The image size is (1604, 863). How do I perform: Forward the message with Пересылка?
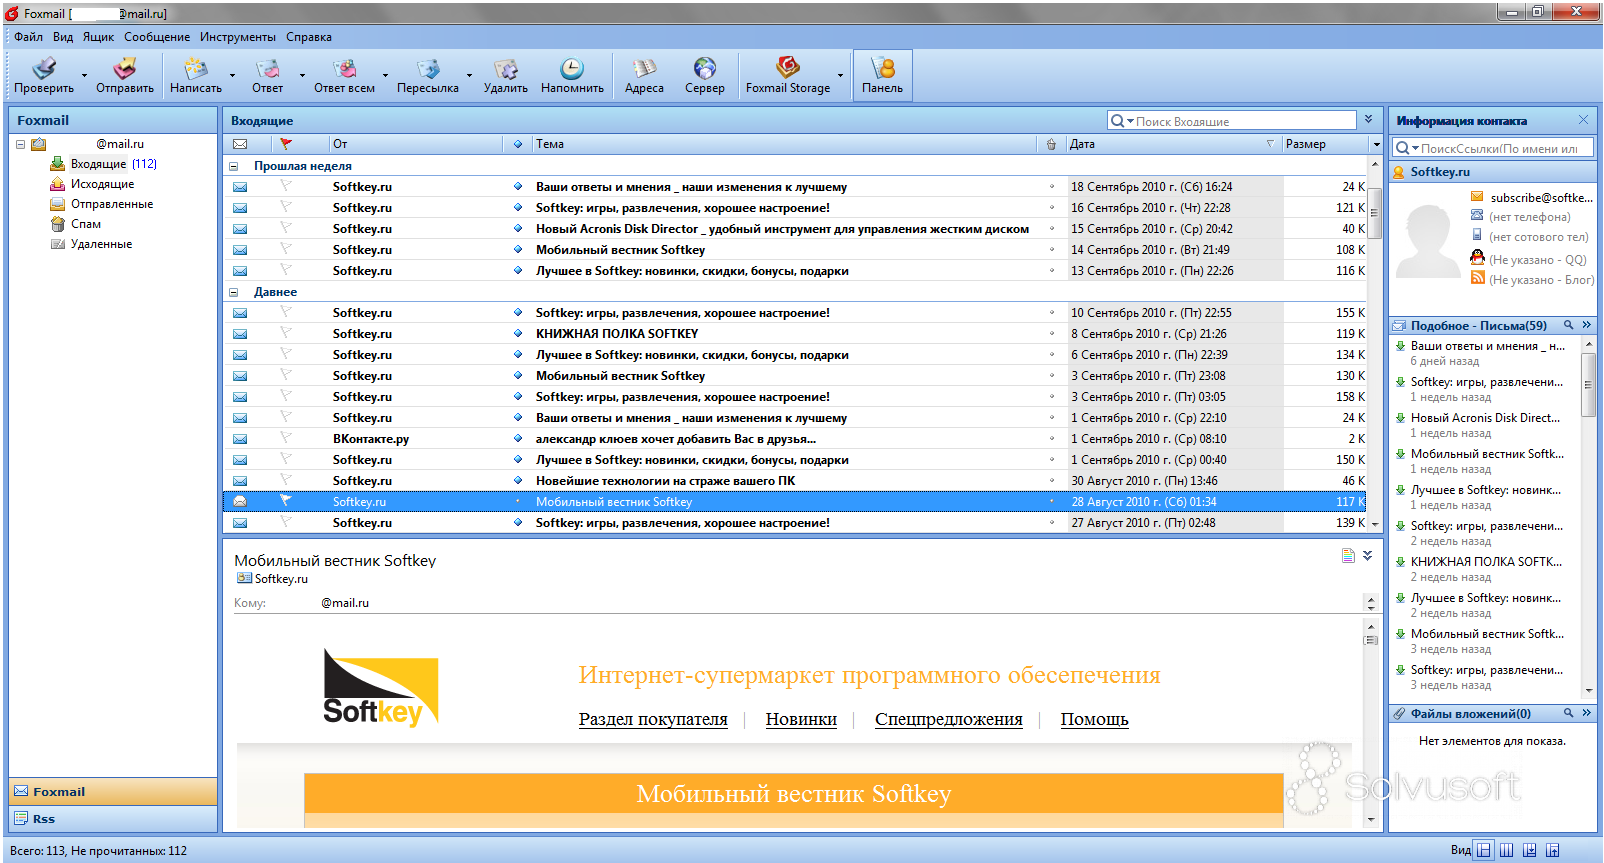(428, 75)
